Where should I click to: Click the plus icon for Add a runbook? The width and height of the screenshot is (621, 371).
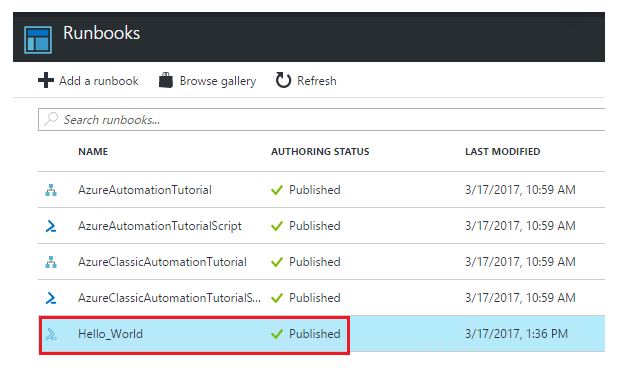pyautogui.click(x=46, y=80)
